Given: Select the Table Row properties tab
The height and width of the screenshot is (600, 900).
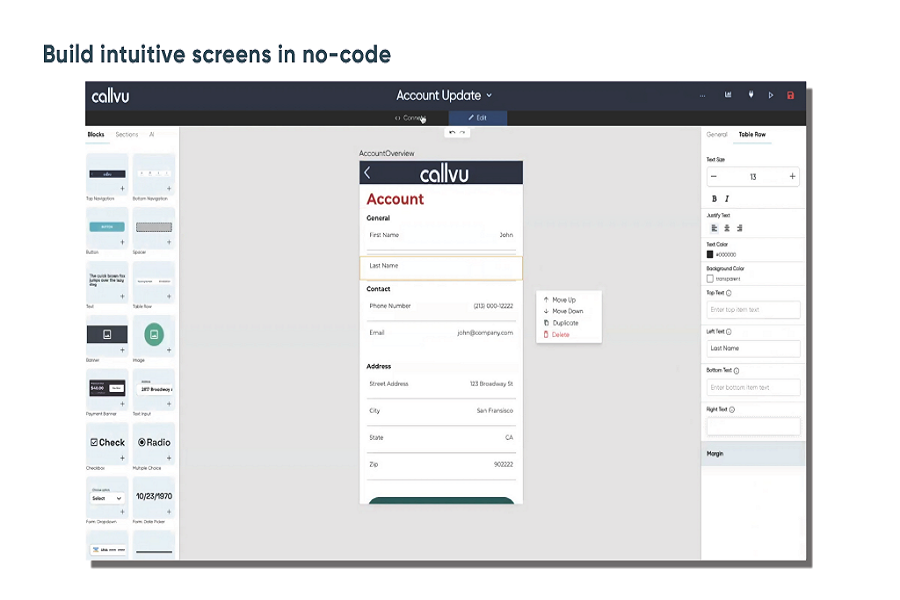Looking at the screenshot, I should pos(752,134).
